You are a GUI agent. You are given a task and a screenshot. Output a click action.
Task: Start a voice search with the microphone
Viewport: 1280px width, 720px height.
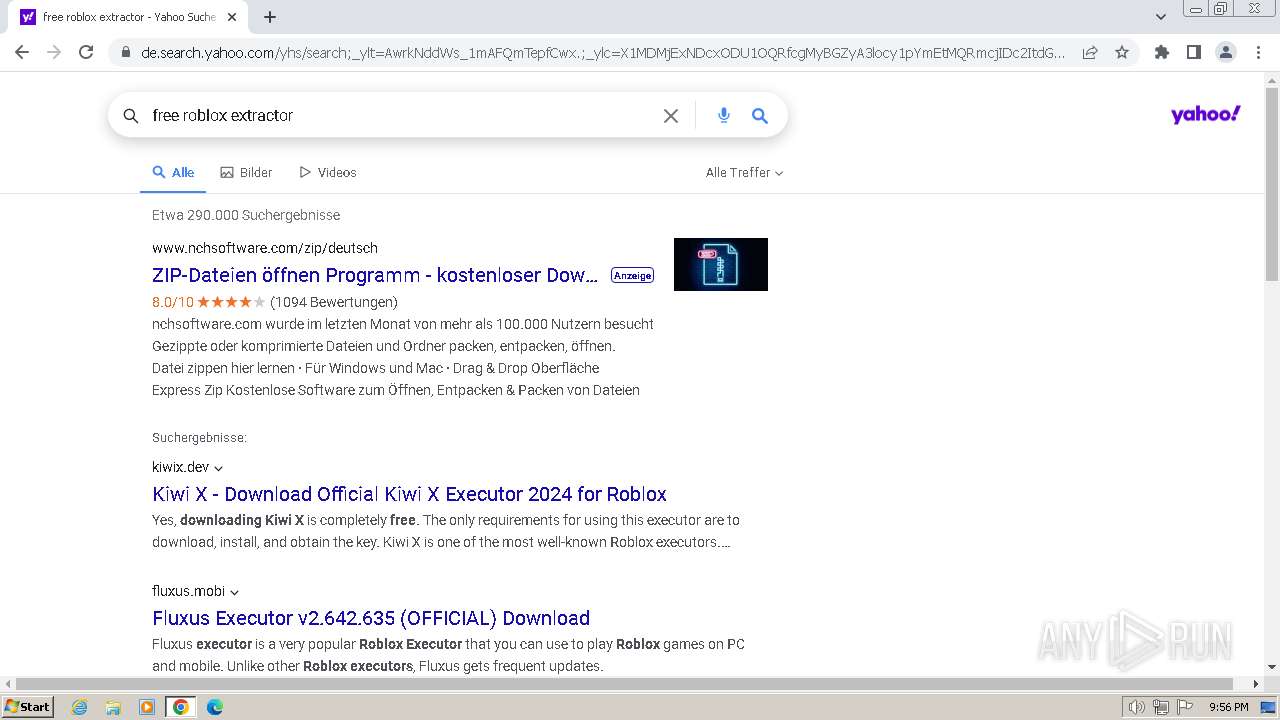click(x=724, y=116)
